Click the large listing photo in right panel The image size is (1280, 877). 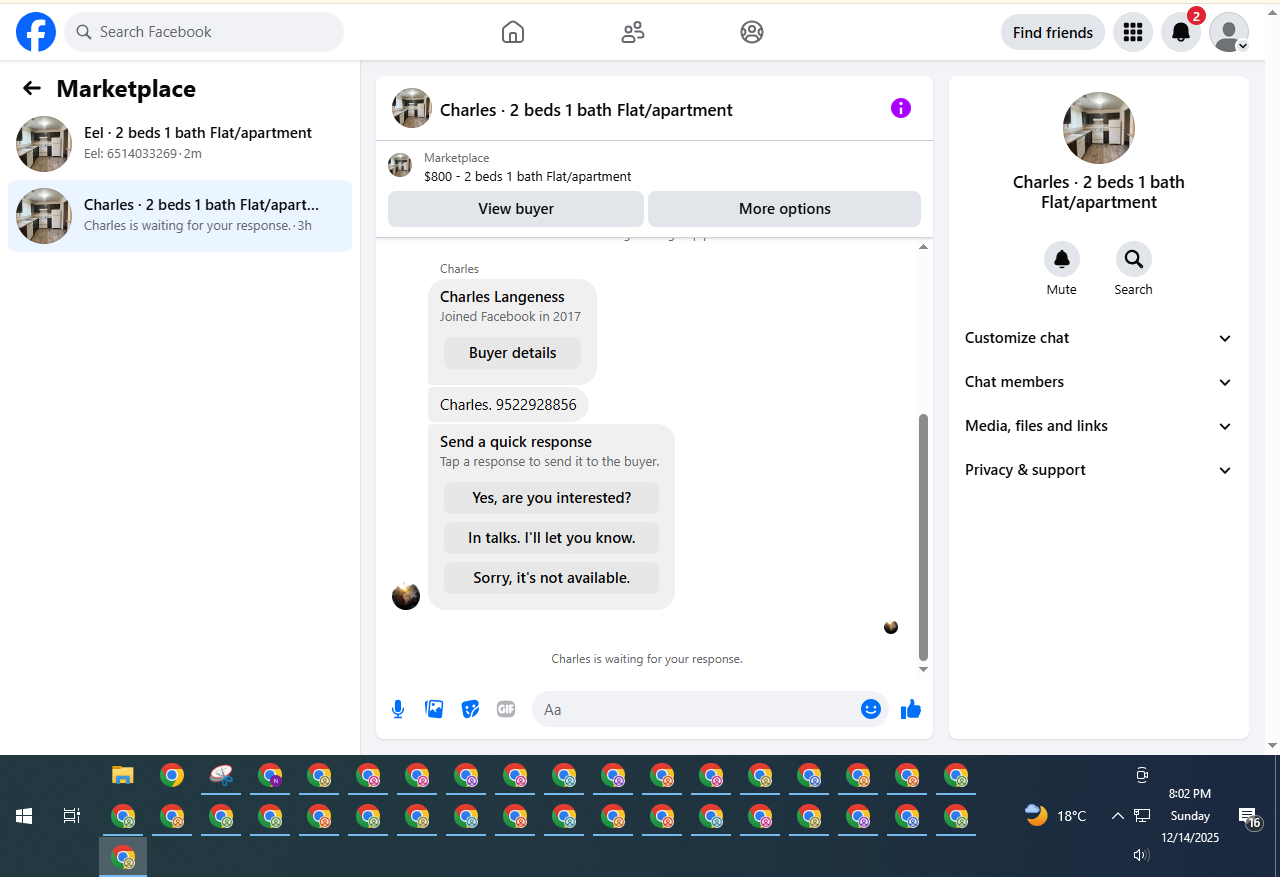tap(1099, 128)
